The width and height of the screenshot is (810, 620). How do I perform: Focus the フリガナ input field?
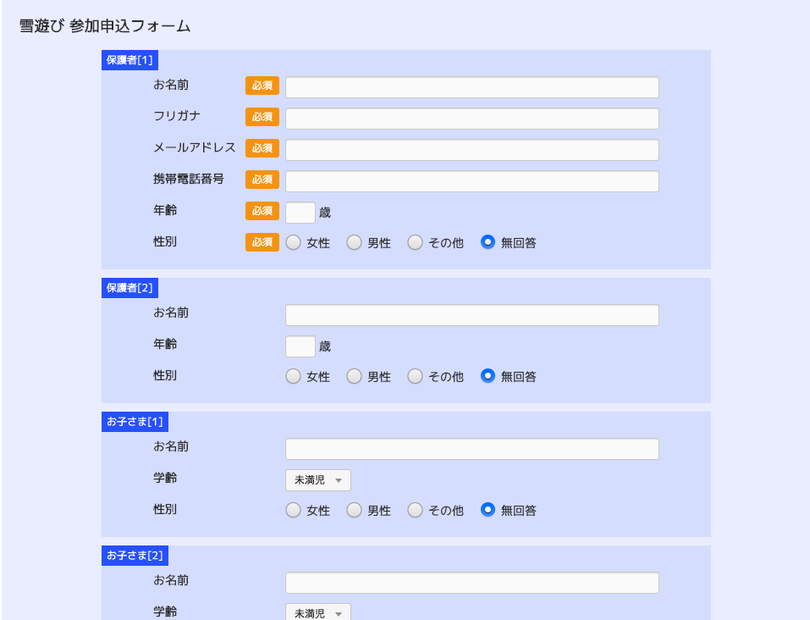pos(472,118)
